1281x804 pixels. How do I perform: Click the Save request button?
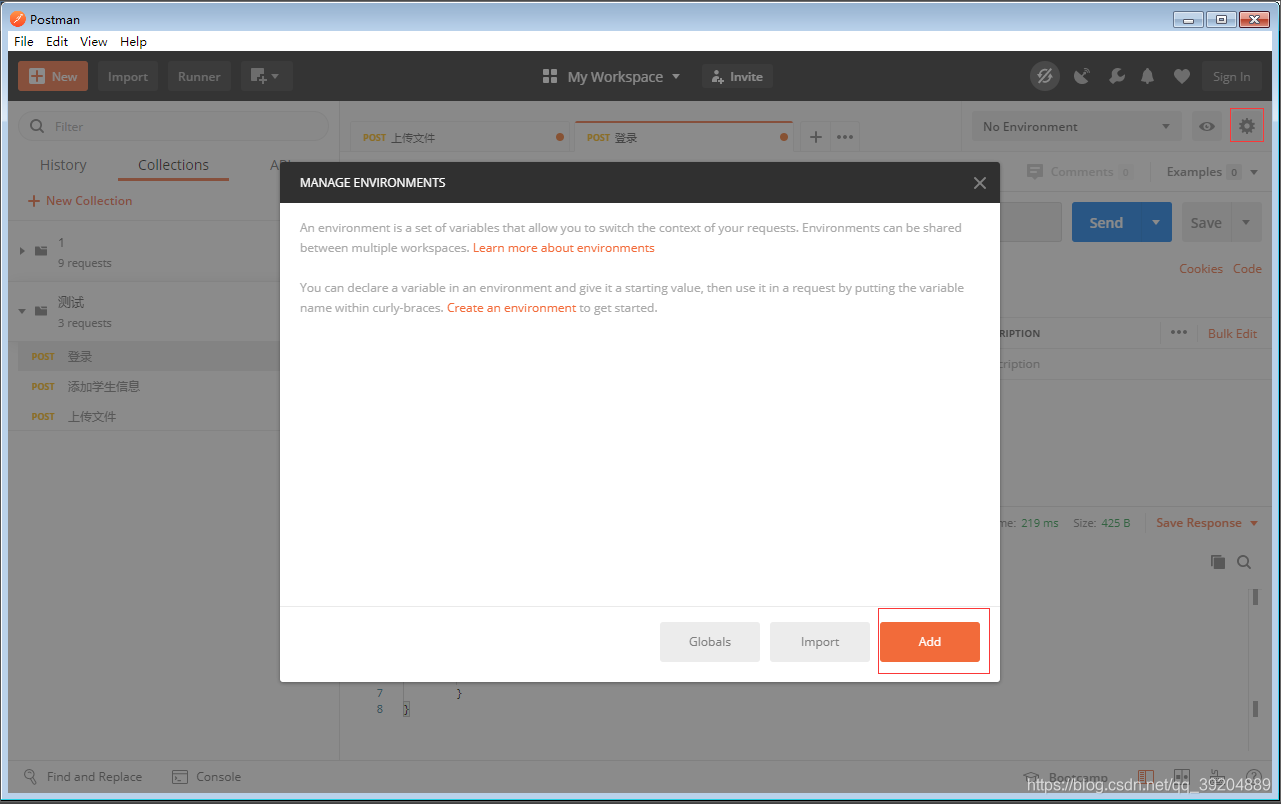(1206, 222)
